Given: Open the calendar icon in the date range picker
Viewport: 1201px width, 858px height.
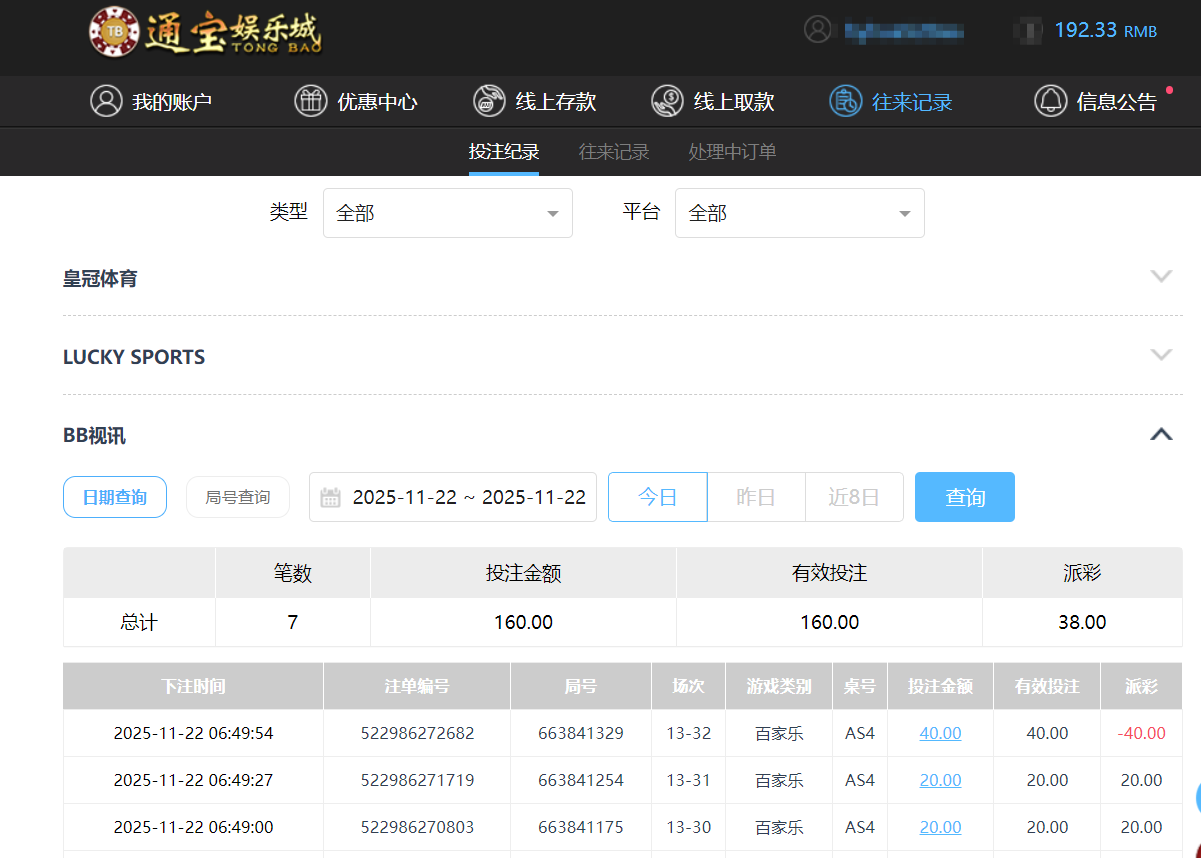Looking at the screenshot, I should [330, 496].
